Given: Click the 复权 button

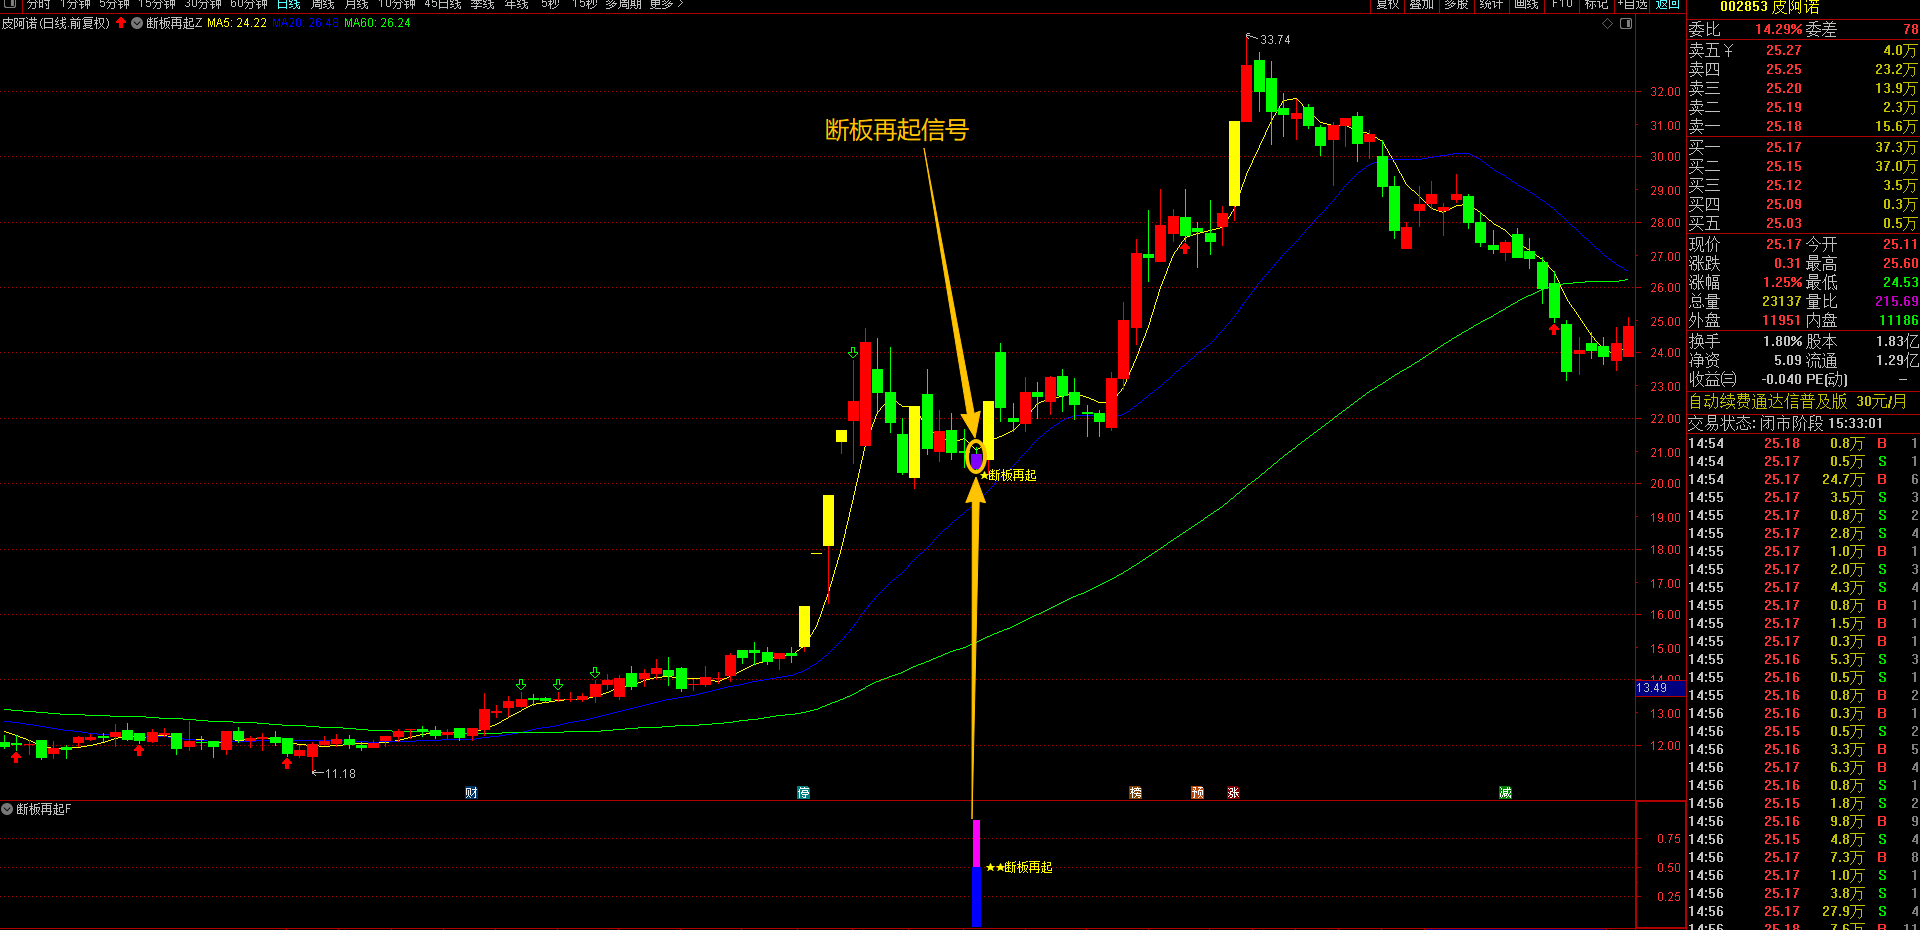Looking at the screenshot, I should coord(1388,4).
